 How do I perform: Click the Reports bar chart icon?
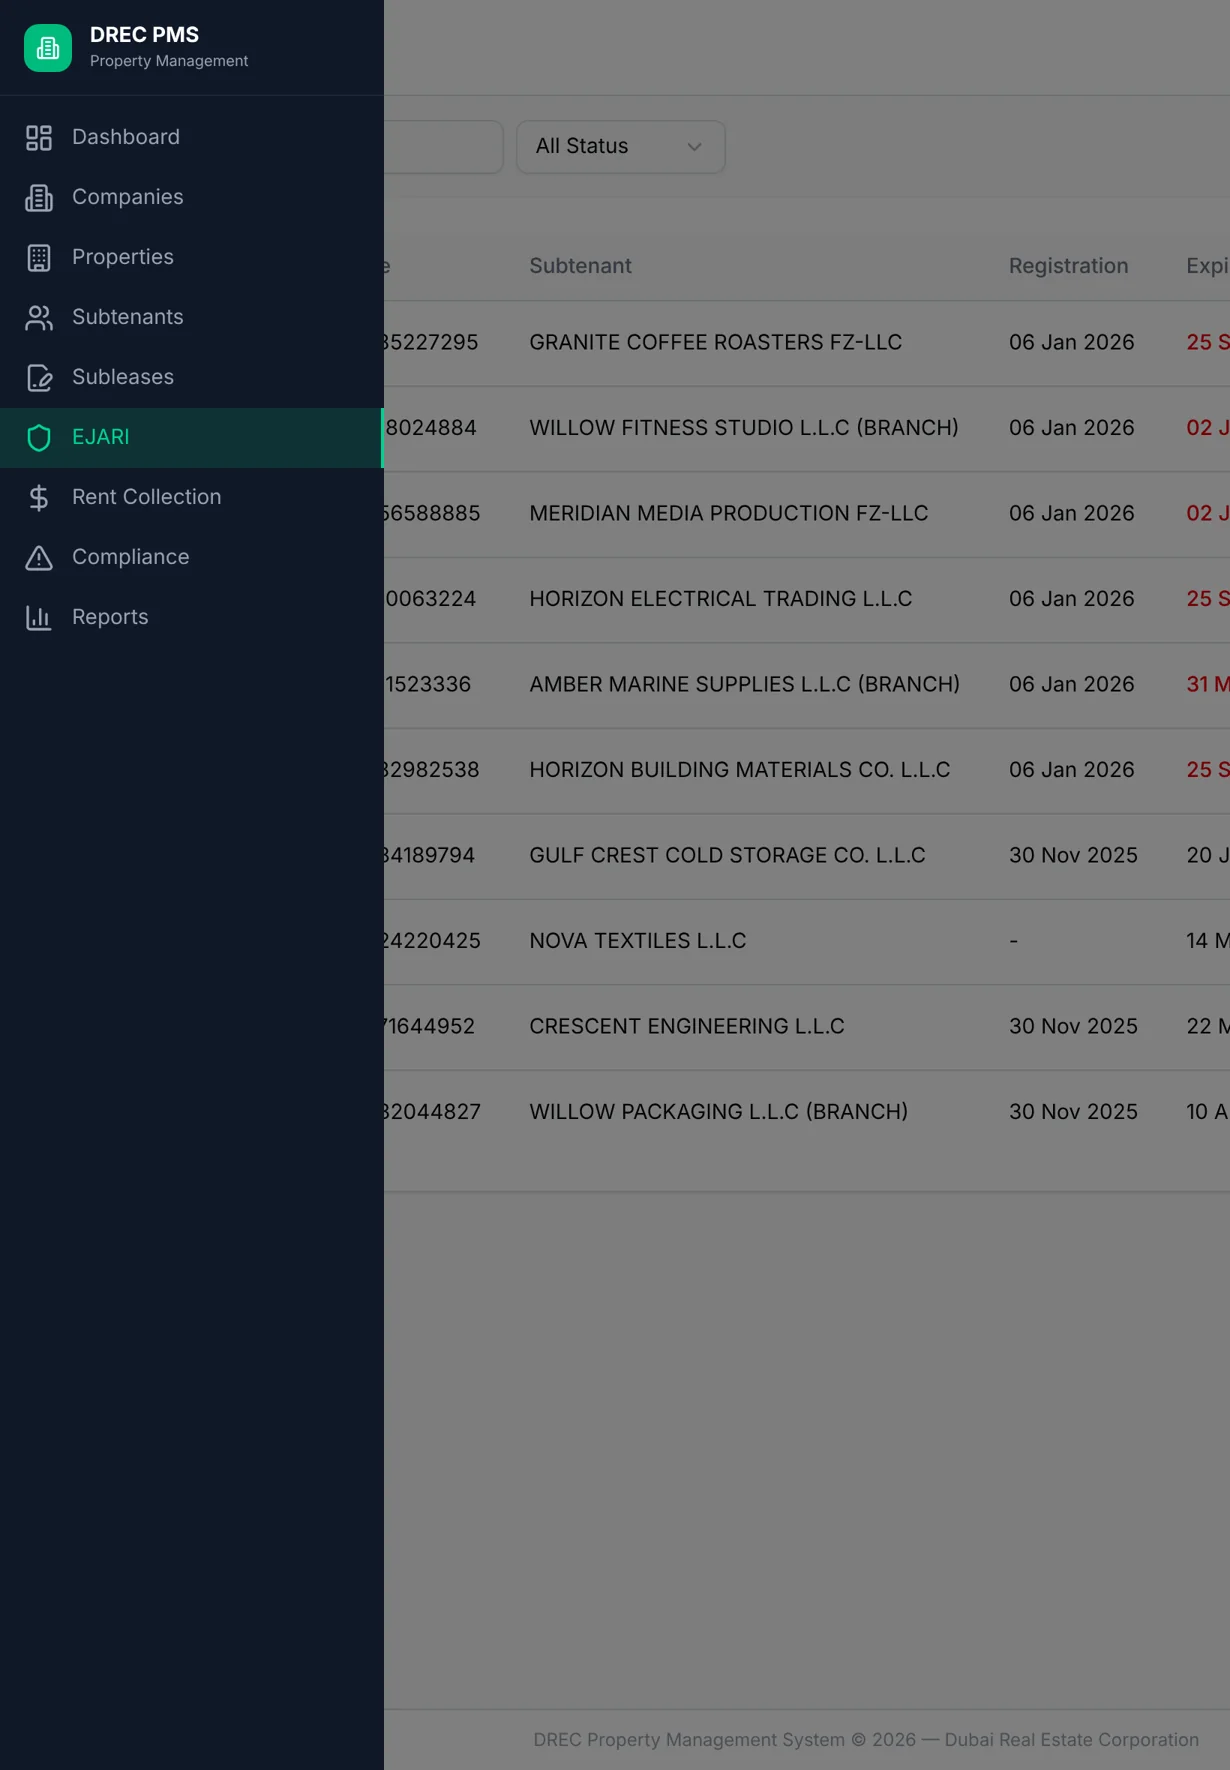click(39, 618)
